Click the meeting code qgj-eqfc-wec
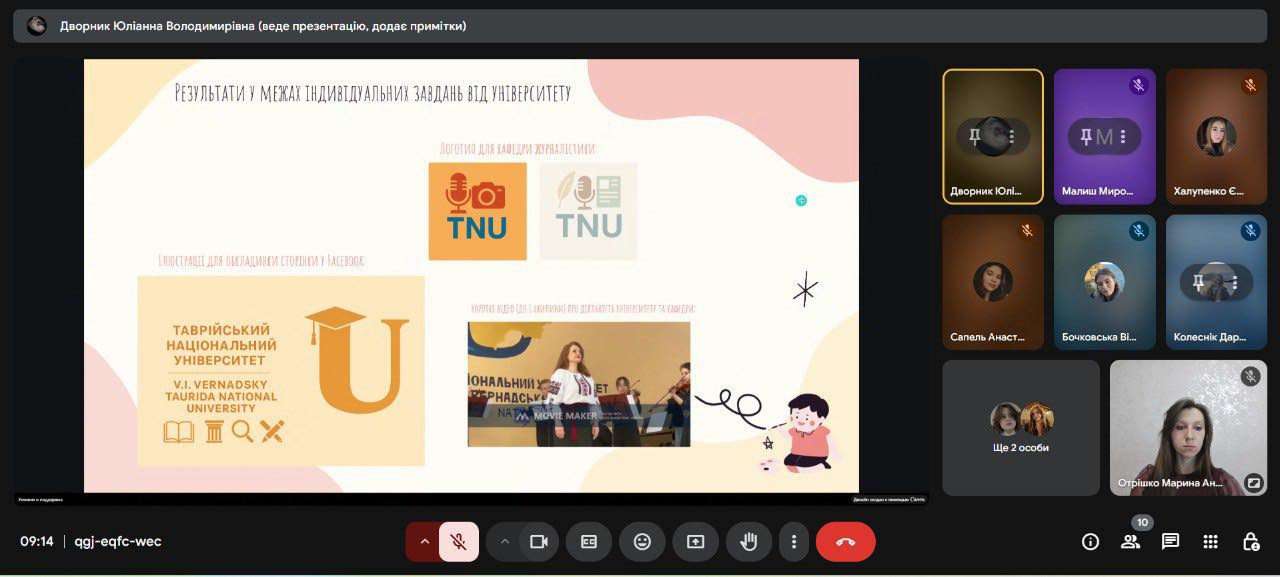 click(118, 541)
